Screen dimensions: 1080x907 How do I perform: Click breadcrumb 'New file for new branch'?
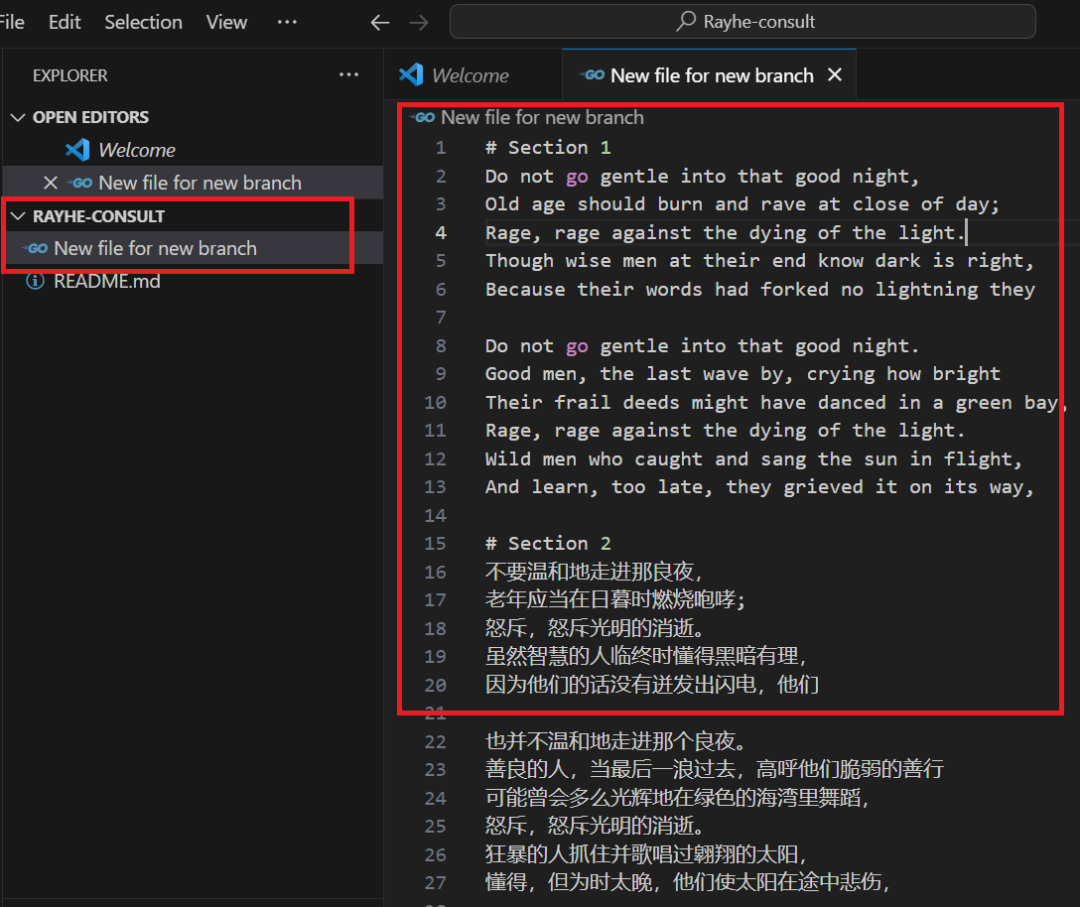pos(542,118)
